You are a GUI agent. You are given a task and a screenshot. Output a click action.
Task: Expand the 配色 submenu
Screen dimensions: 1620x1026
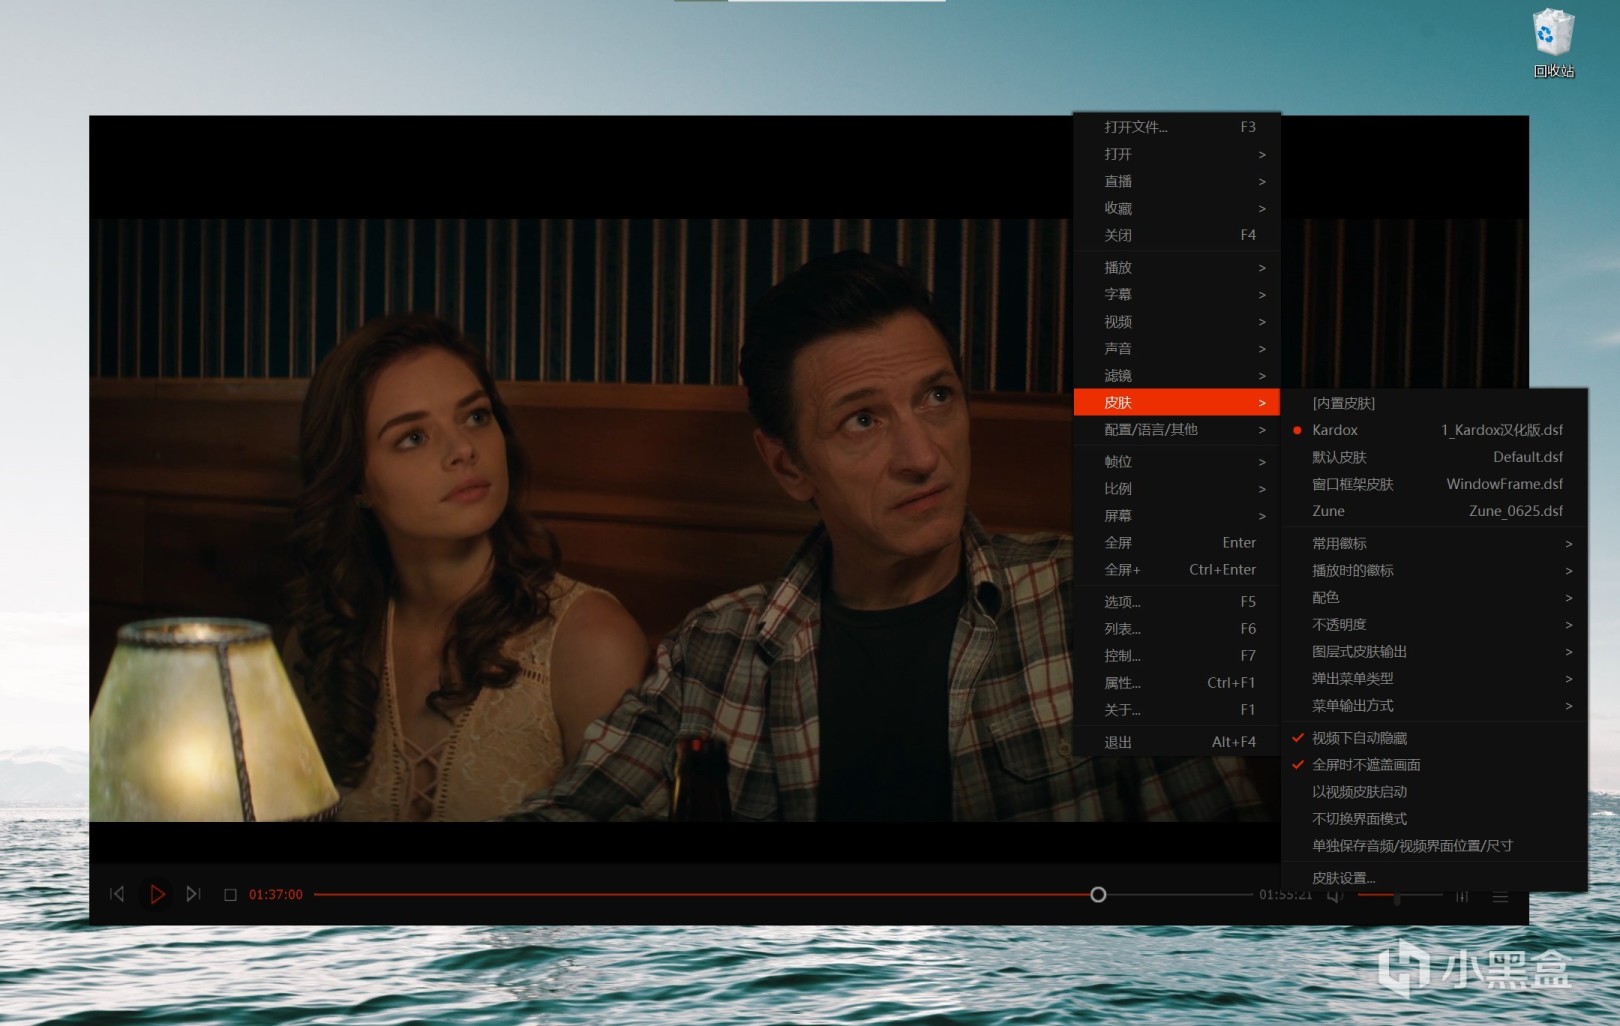coord(1435,598)
